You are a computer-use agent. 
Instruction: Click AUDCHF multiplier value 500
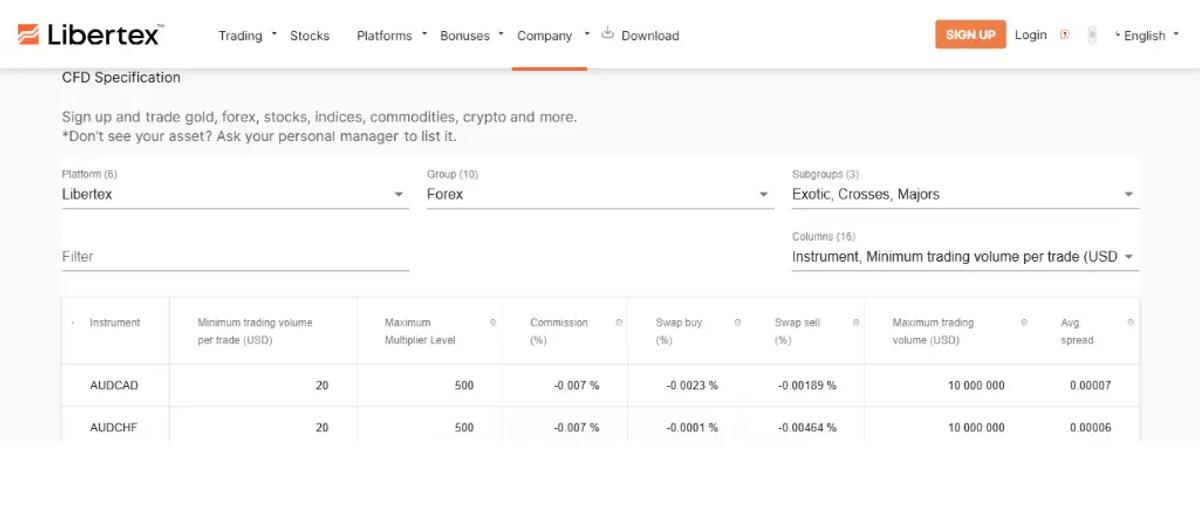point(464,427)
